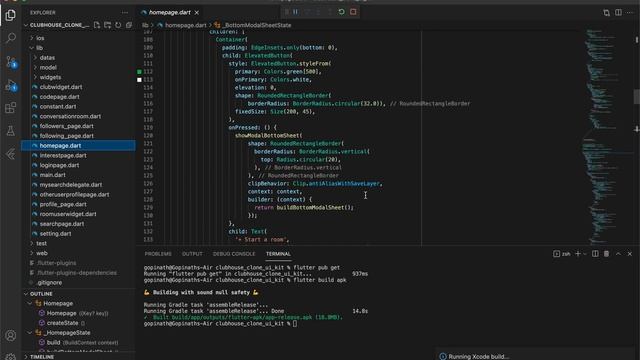Image resolution: width=640 pixels, height=360 pixels.
Task: Open the Explorer view in activity bar
Action: (11, 16)
